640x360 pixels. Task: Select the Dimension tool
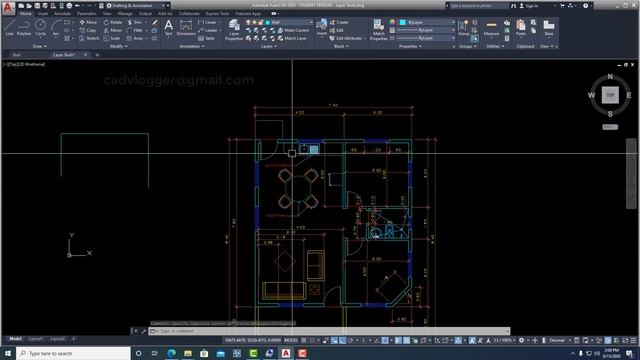[x=186, y=28]
